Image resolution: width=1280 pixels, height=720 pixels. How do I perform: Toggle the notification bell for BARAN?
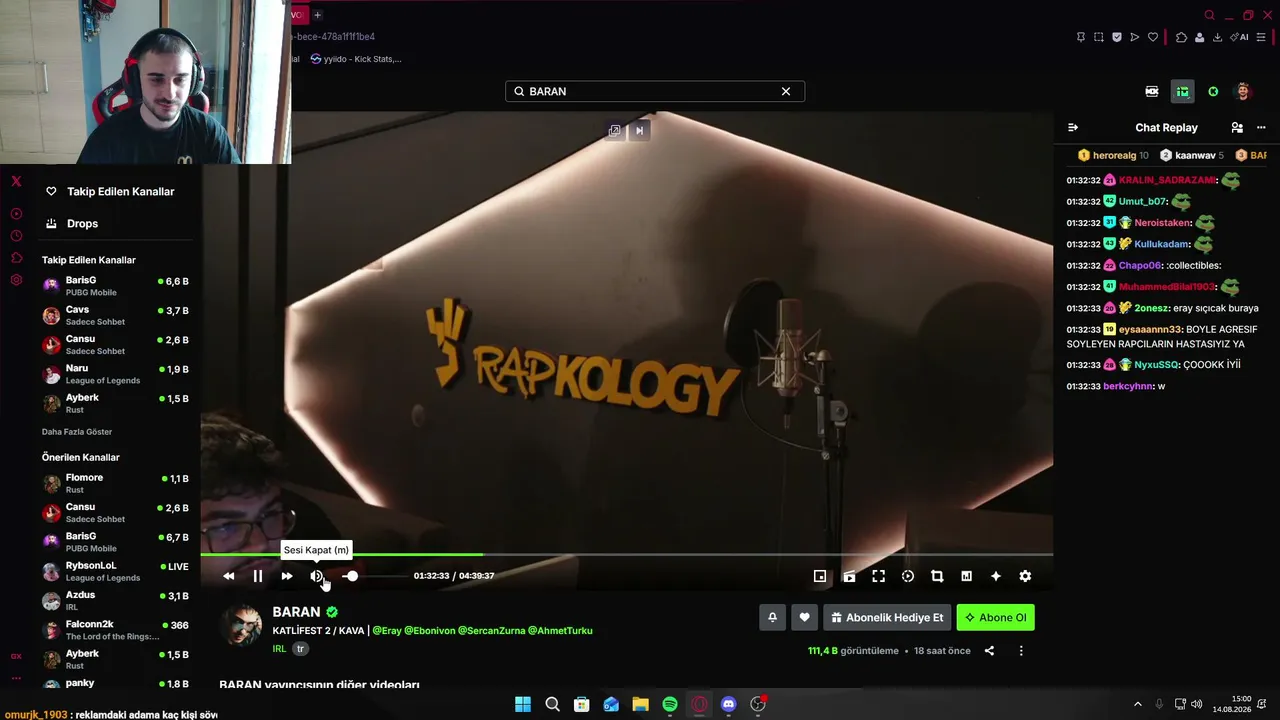(772, 618)
